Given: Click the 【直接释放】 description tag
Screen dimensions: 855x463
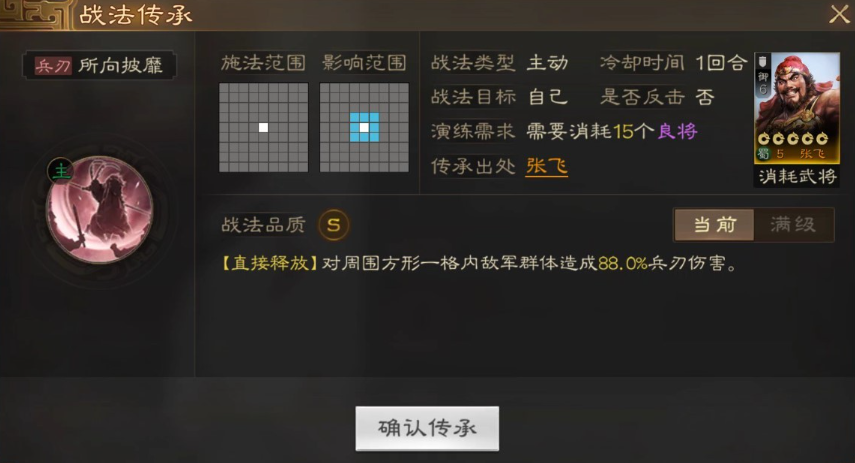Looking at the screenshot, I should [270, 263].
